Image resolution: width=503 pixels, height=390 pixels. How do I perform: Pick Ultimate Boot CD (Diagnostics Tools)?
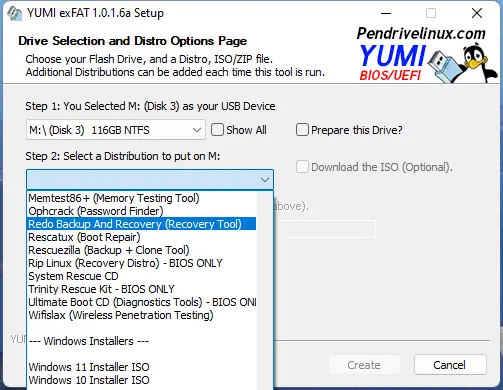click(x=141, y=302)
